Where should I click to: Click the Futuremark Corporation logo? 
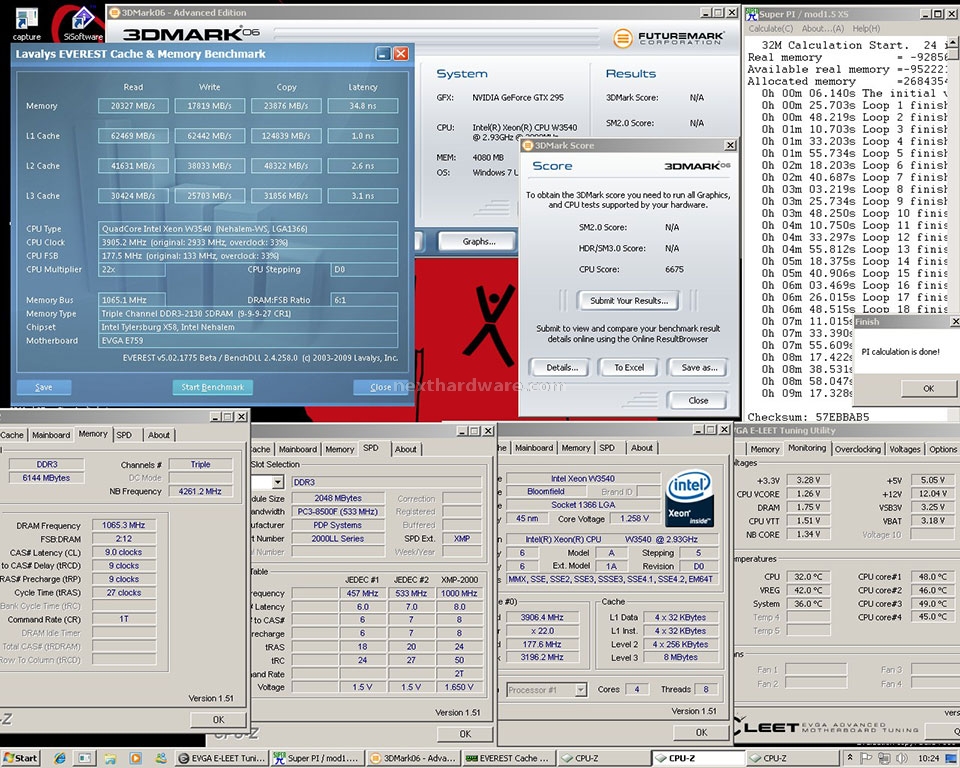669,38
